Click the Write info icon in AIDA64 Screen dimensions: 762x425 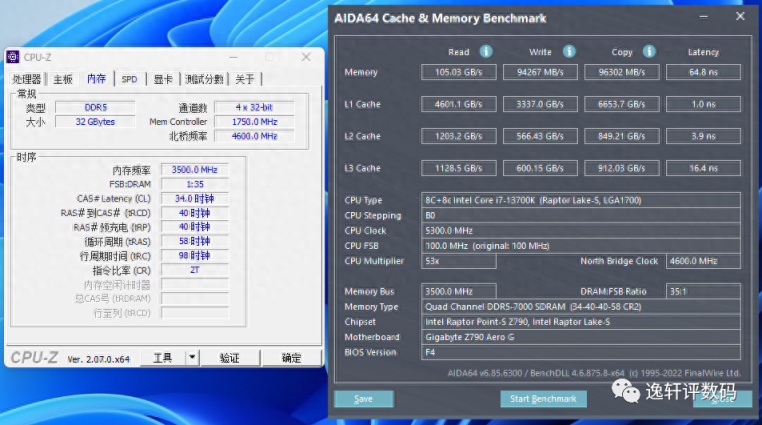click(x=569, y=51)
